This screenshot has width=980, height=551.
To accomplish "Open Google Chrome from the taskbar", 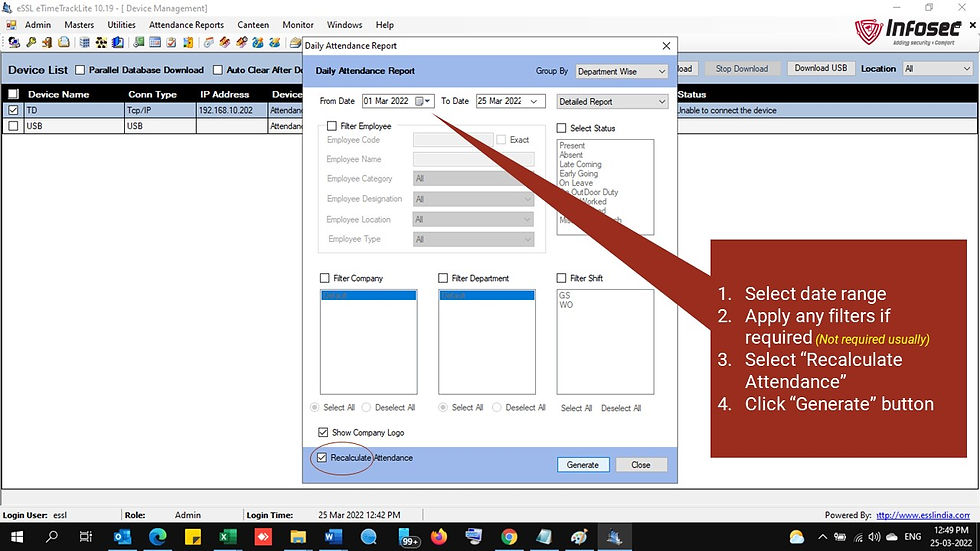I will coord(509,537).
